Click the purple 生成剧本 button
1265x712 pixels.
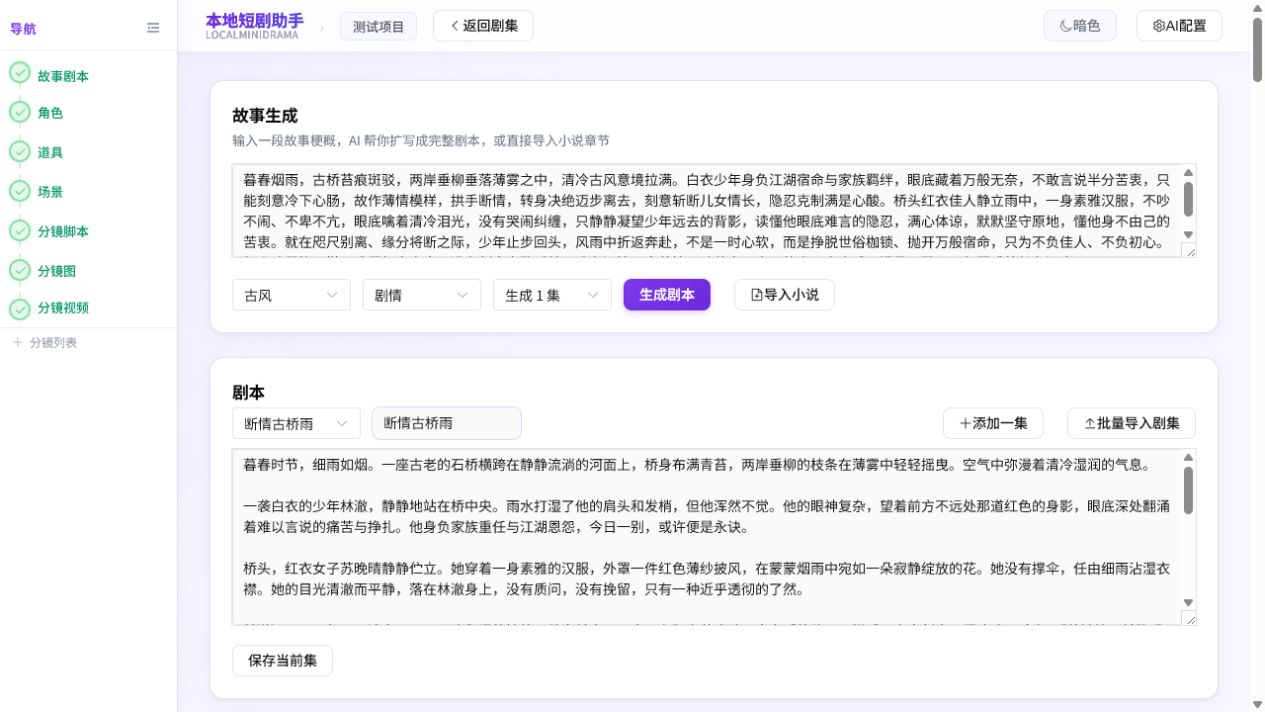(667, 295)
